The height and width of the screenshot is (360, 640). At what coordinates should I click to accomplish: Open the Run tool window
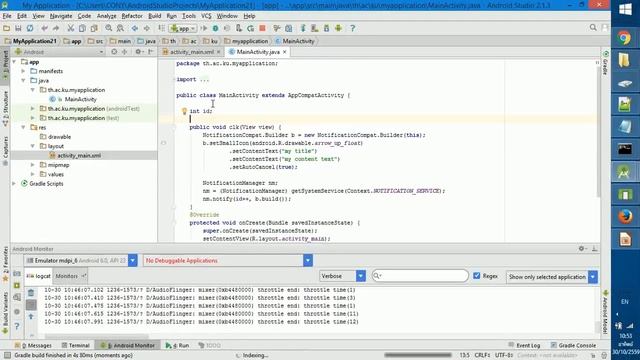[x=178, y=345]
